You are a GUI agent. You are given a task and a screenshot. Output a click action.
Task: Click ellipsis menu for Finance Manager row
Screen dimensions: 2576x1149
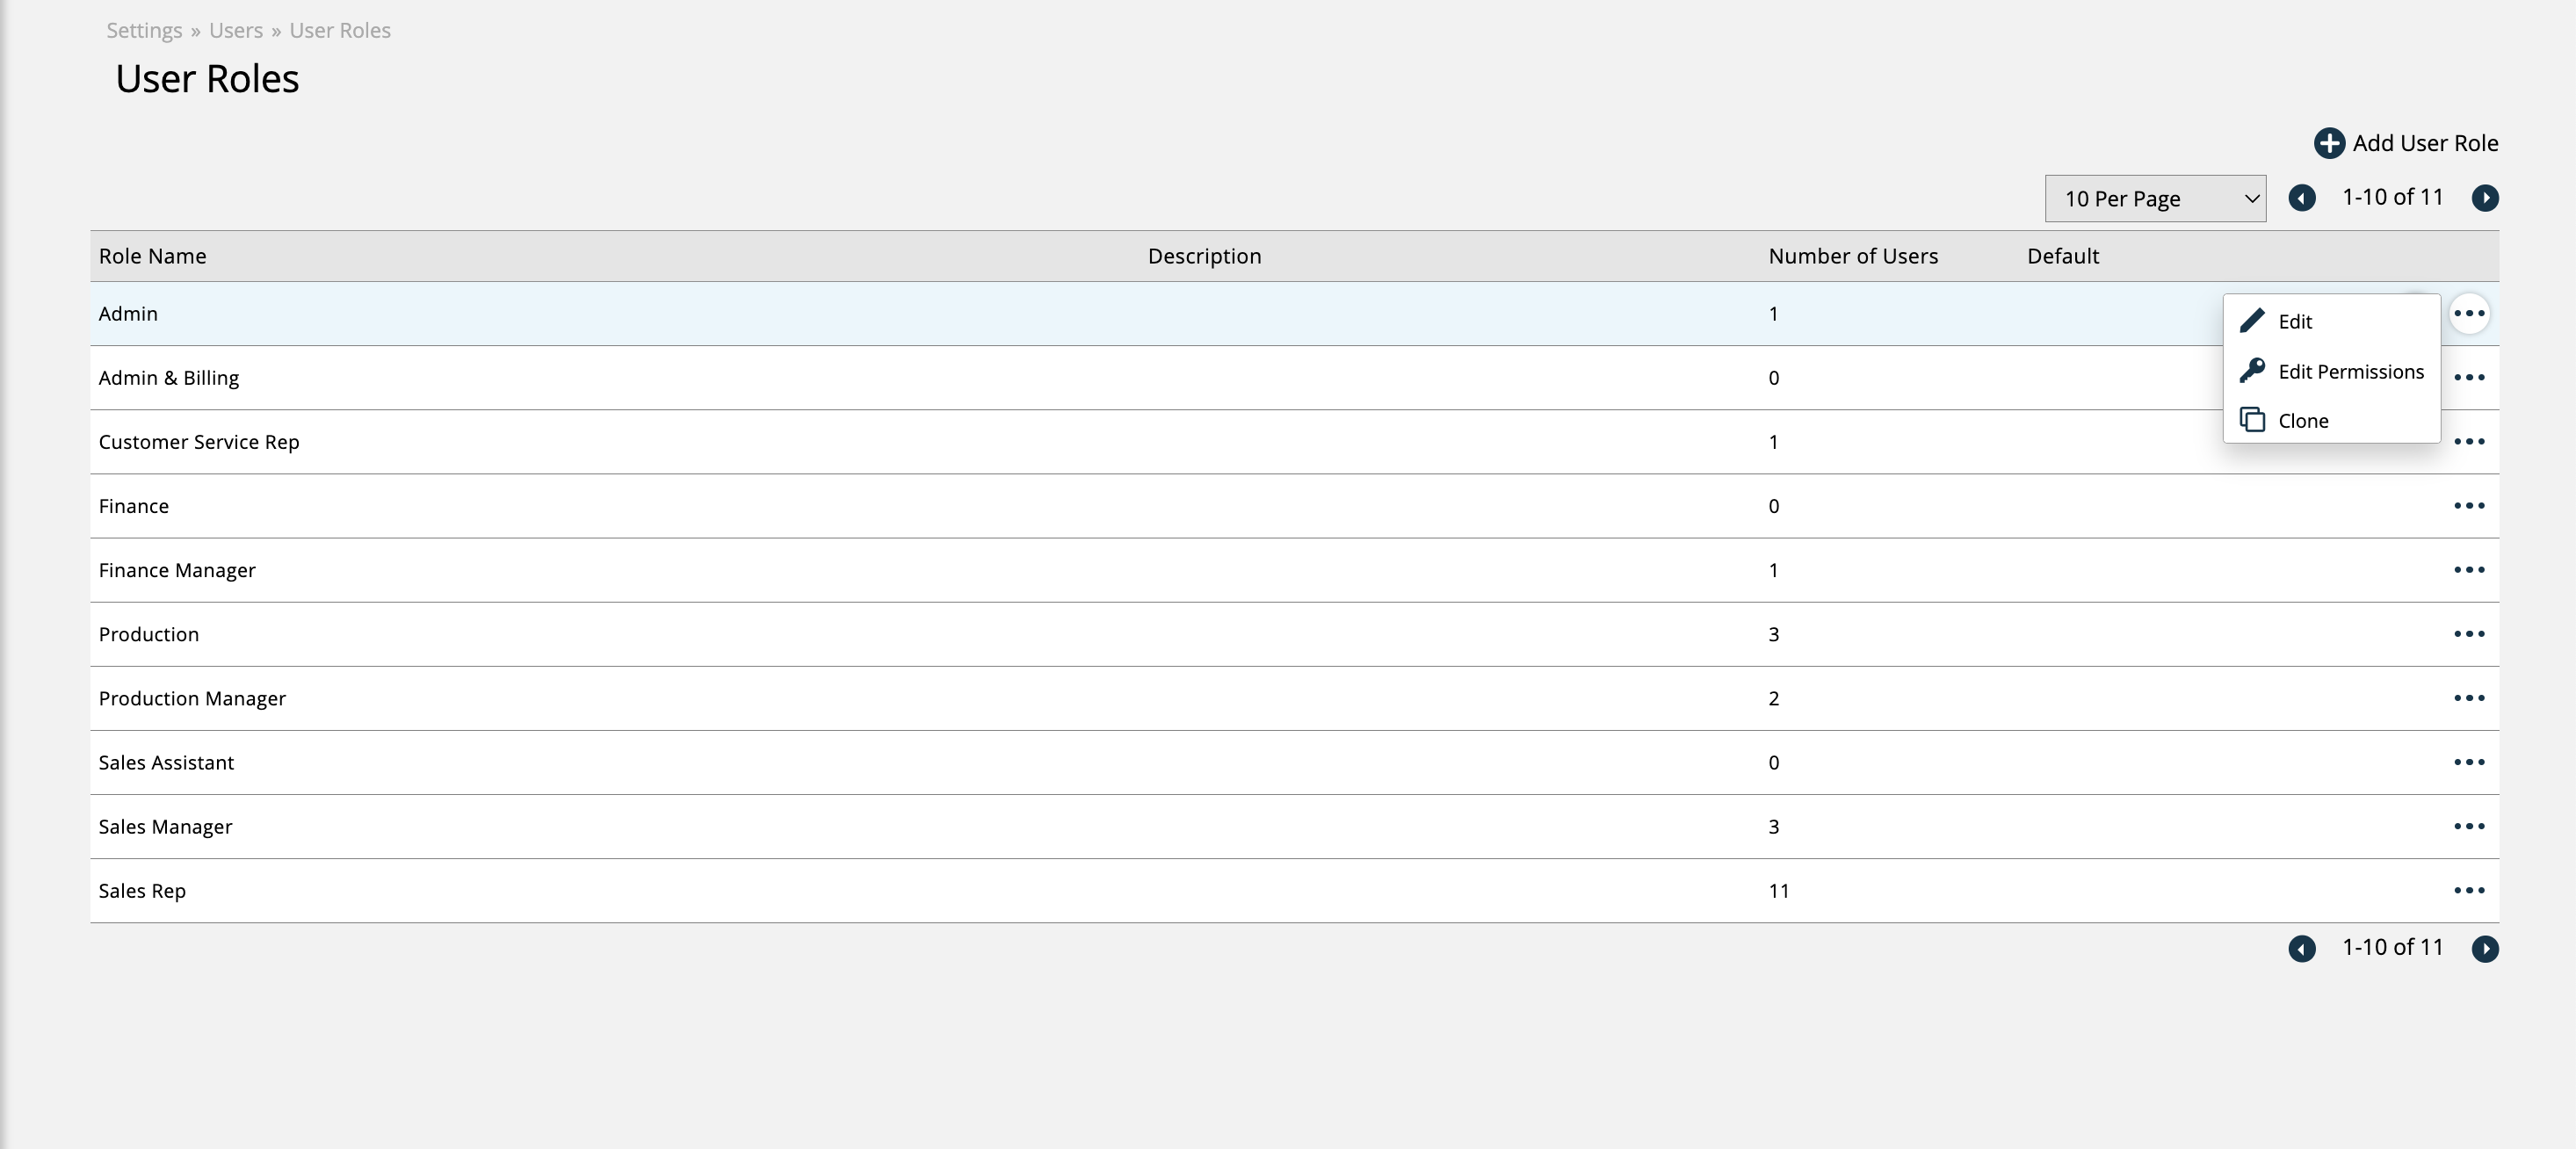coord(2469,570)
